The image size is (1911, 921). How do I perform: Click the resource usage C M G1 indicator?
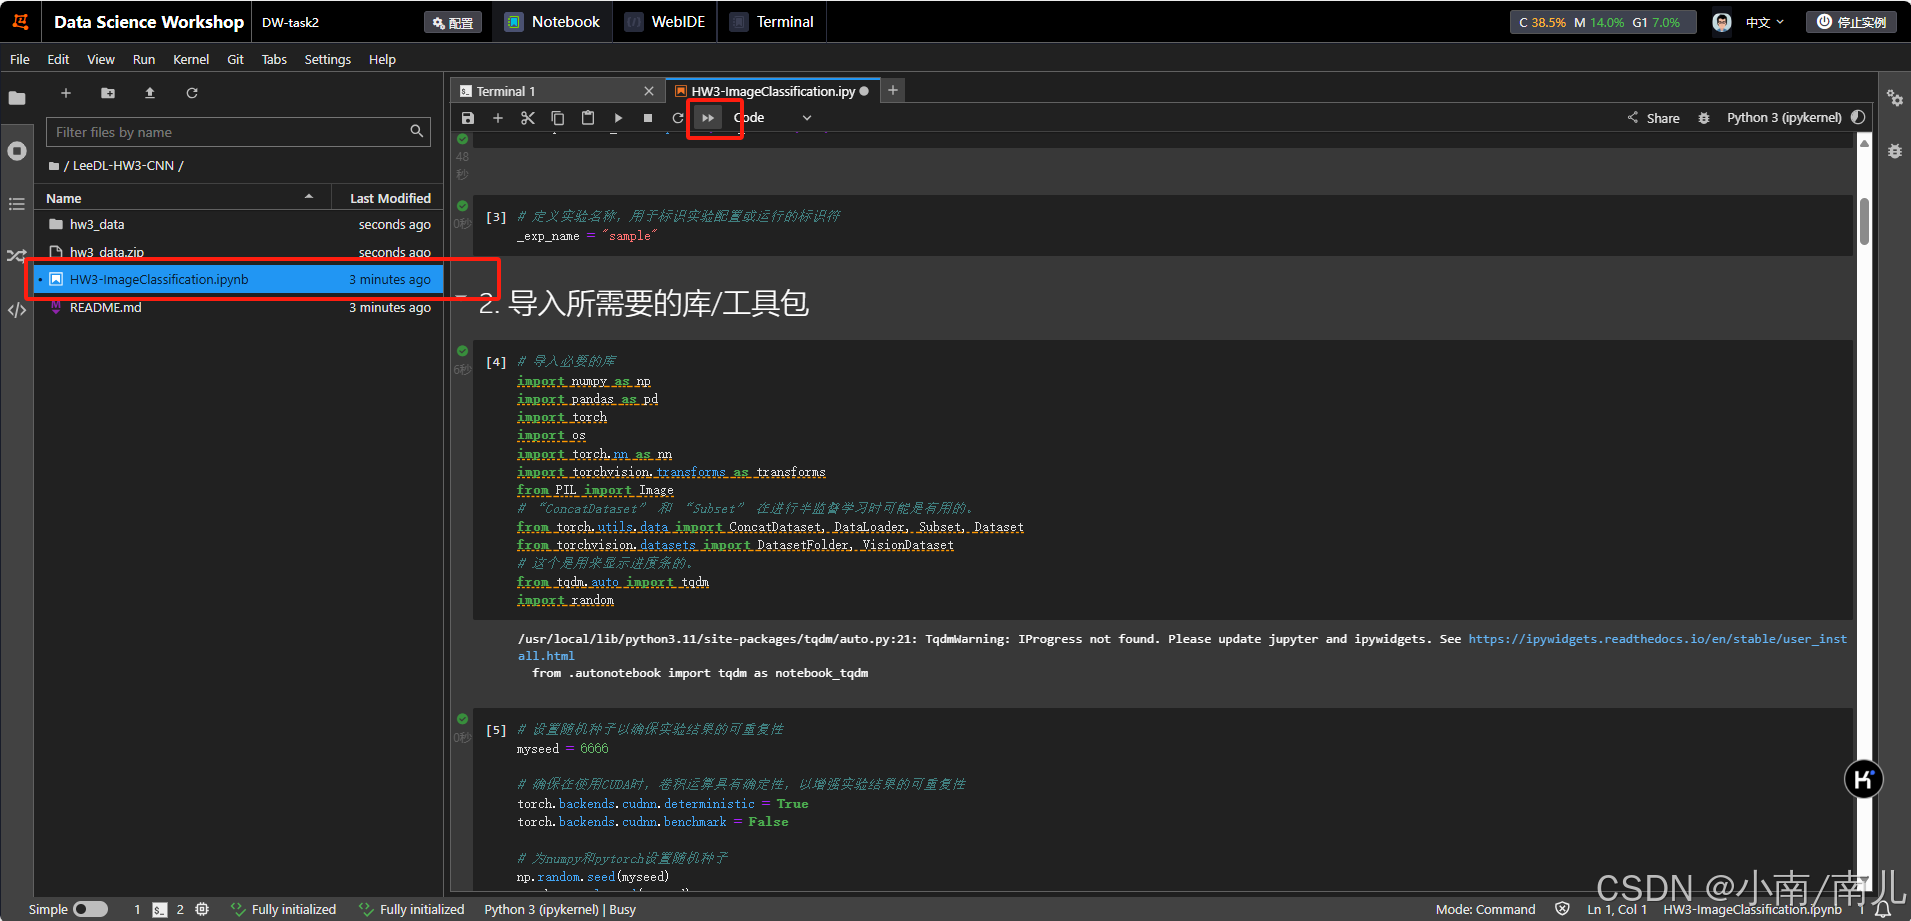[x=1603, y=22]
